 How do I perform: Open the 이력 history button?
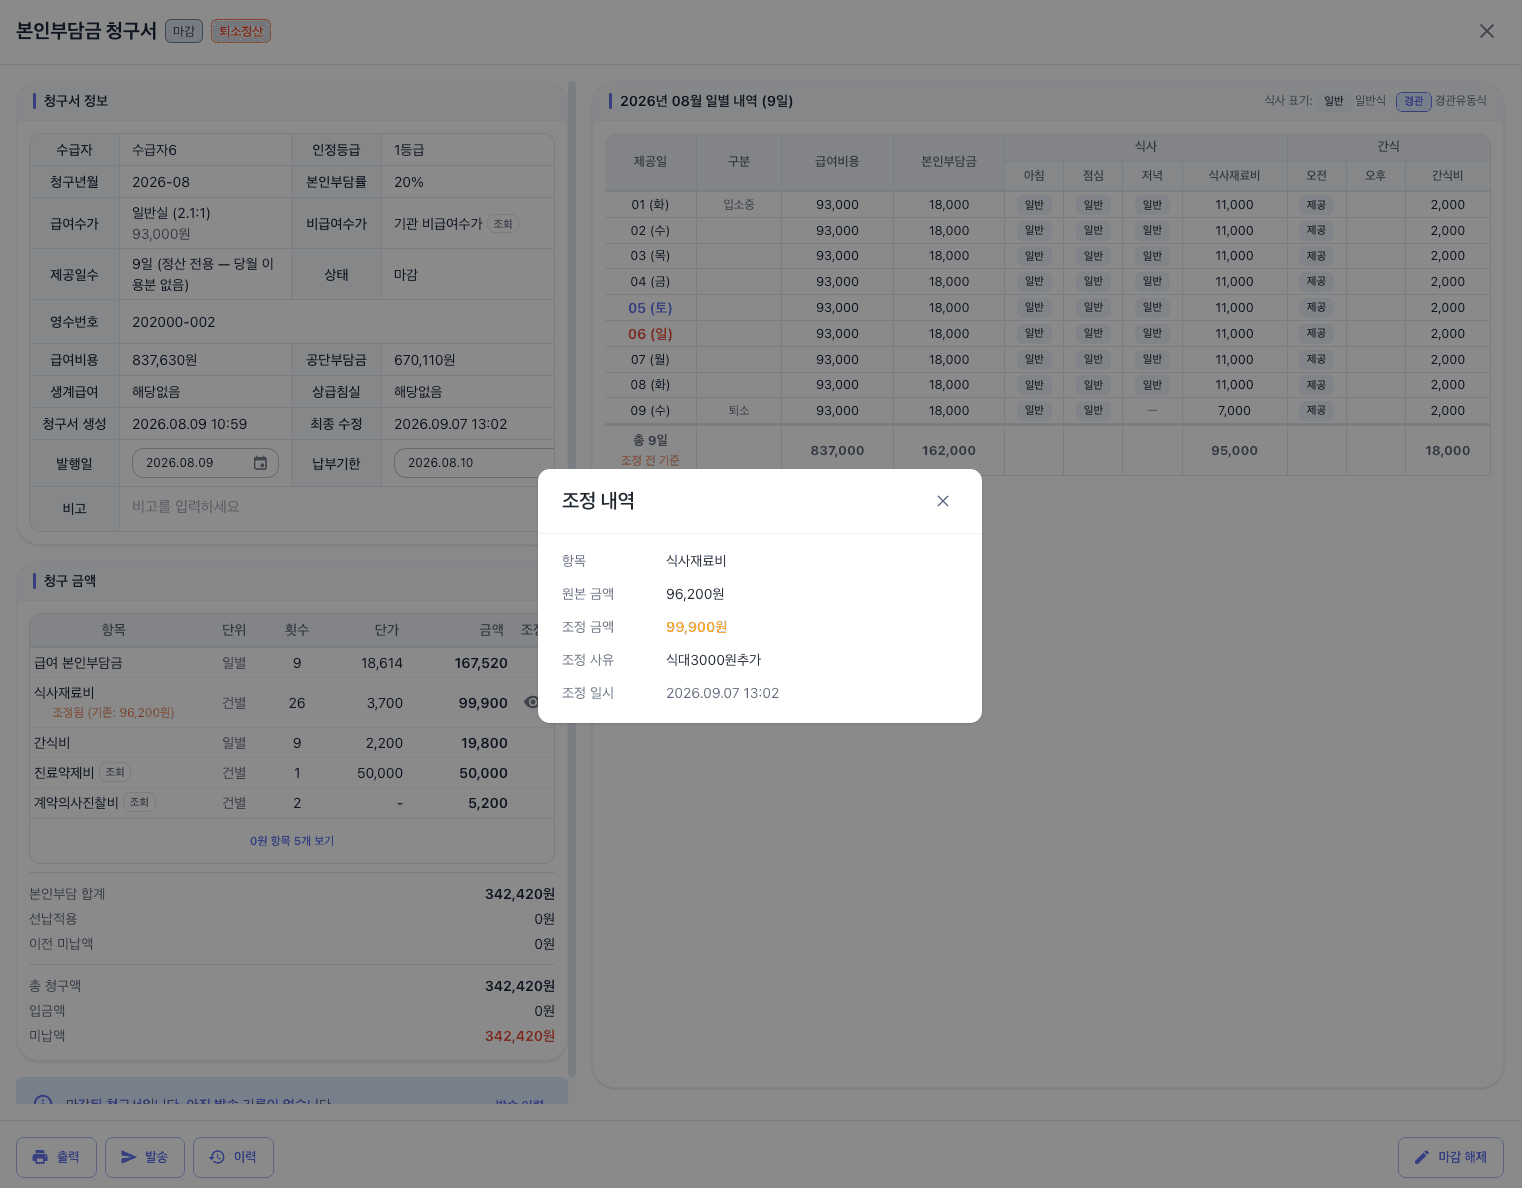[233, 1157]
